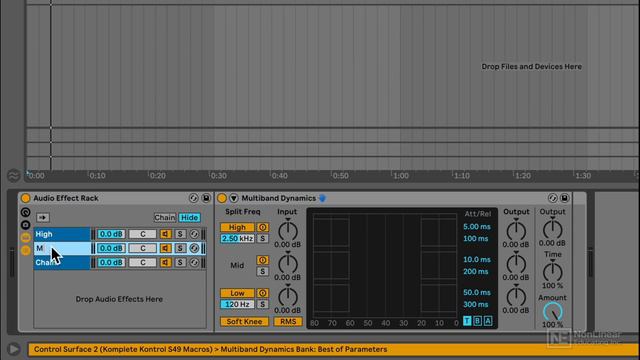Screen dimensions: 640x360
Task: Click High band Input gain knob
Action: click(288, 231)
